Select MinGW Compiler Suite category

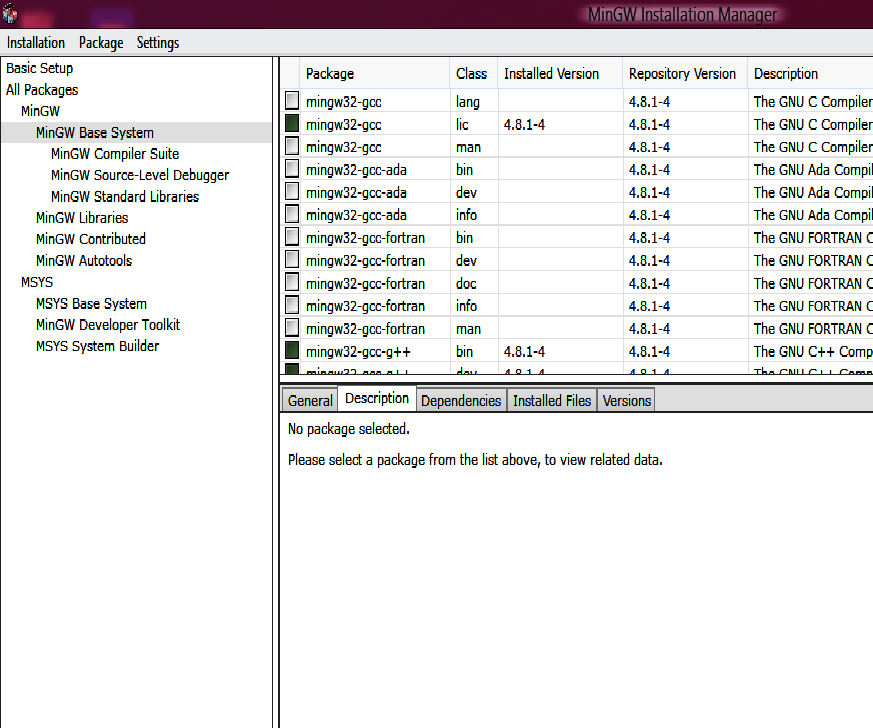click(x=115, y=154)
